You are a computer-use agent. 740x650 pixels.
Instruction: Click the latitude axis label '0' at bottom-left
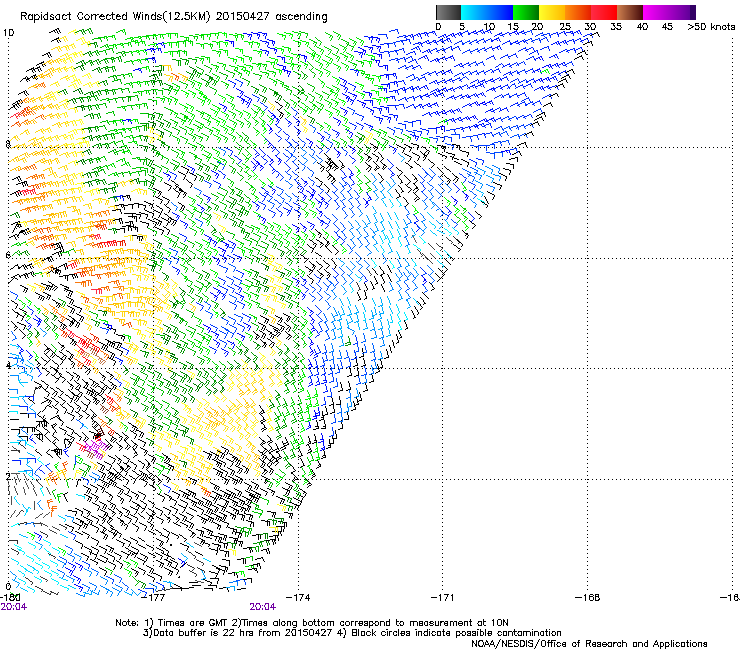pos(8,587)
